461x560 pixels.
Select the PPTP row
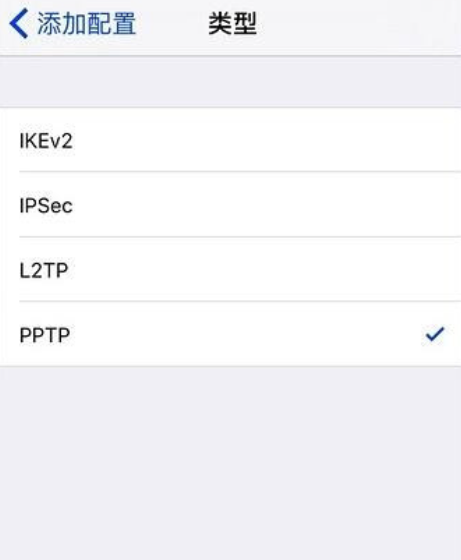pos(230,334)
